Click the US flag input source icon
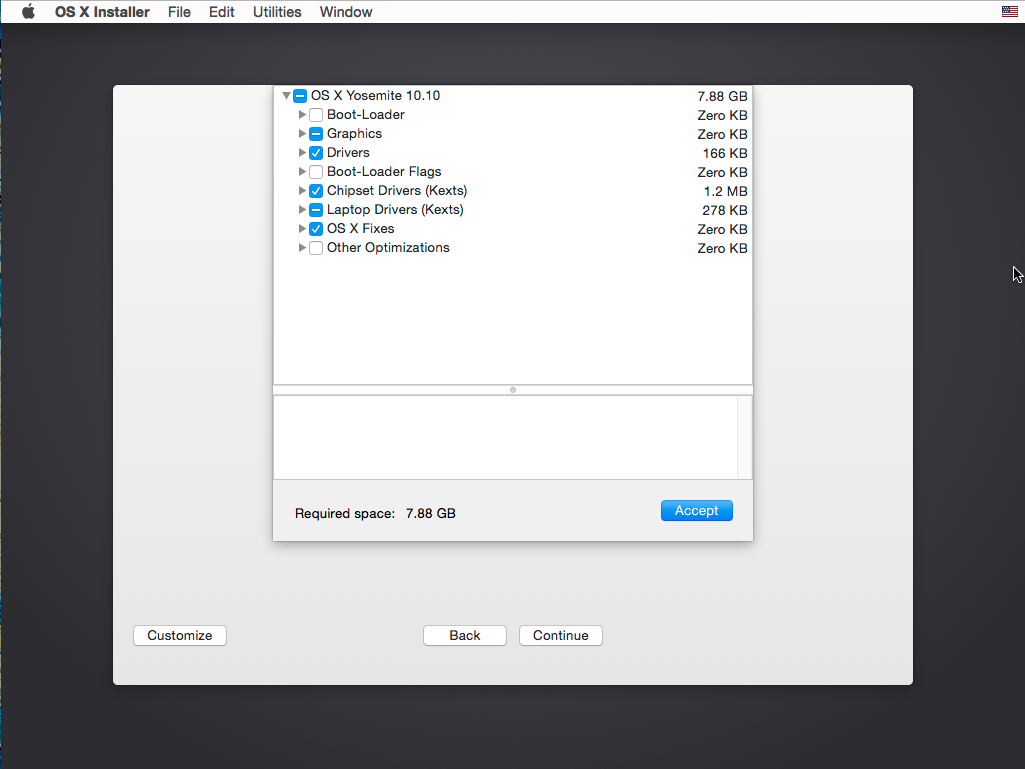The image size is (1025, 769). [x=1009, y=12]
